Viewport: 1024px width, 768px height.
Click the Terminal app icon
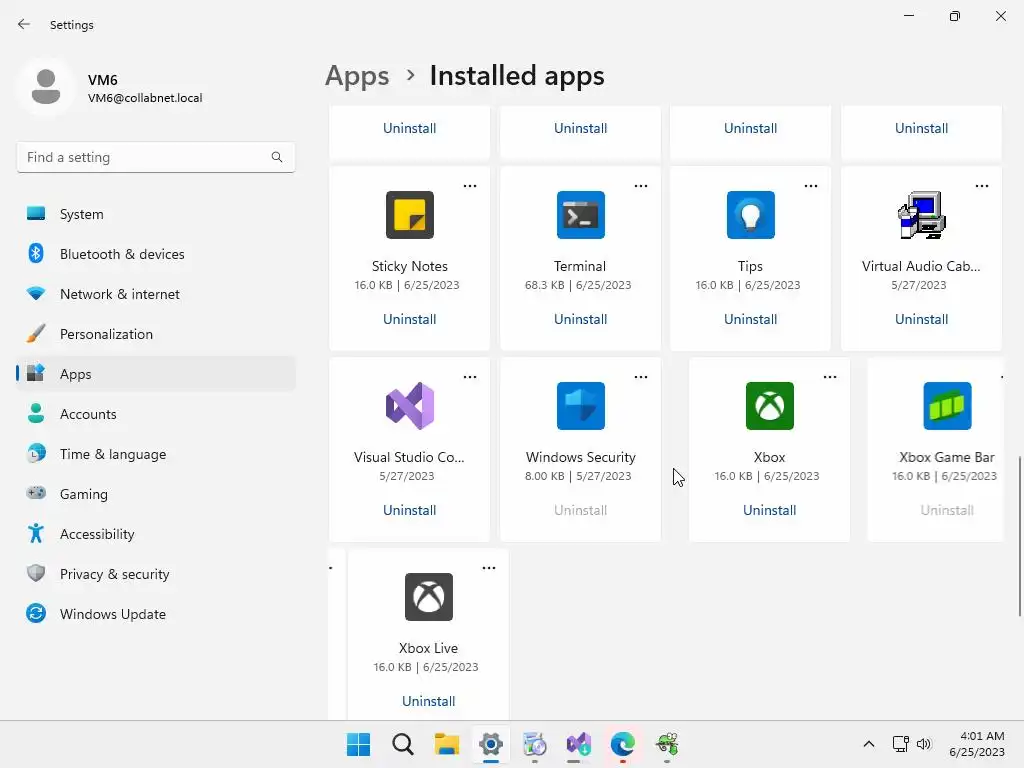[581, 215]
